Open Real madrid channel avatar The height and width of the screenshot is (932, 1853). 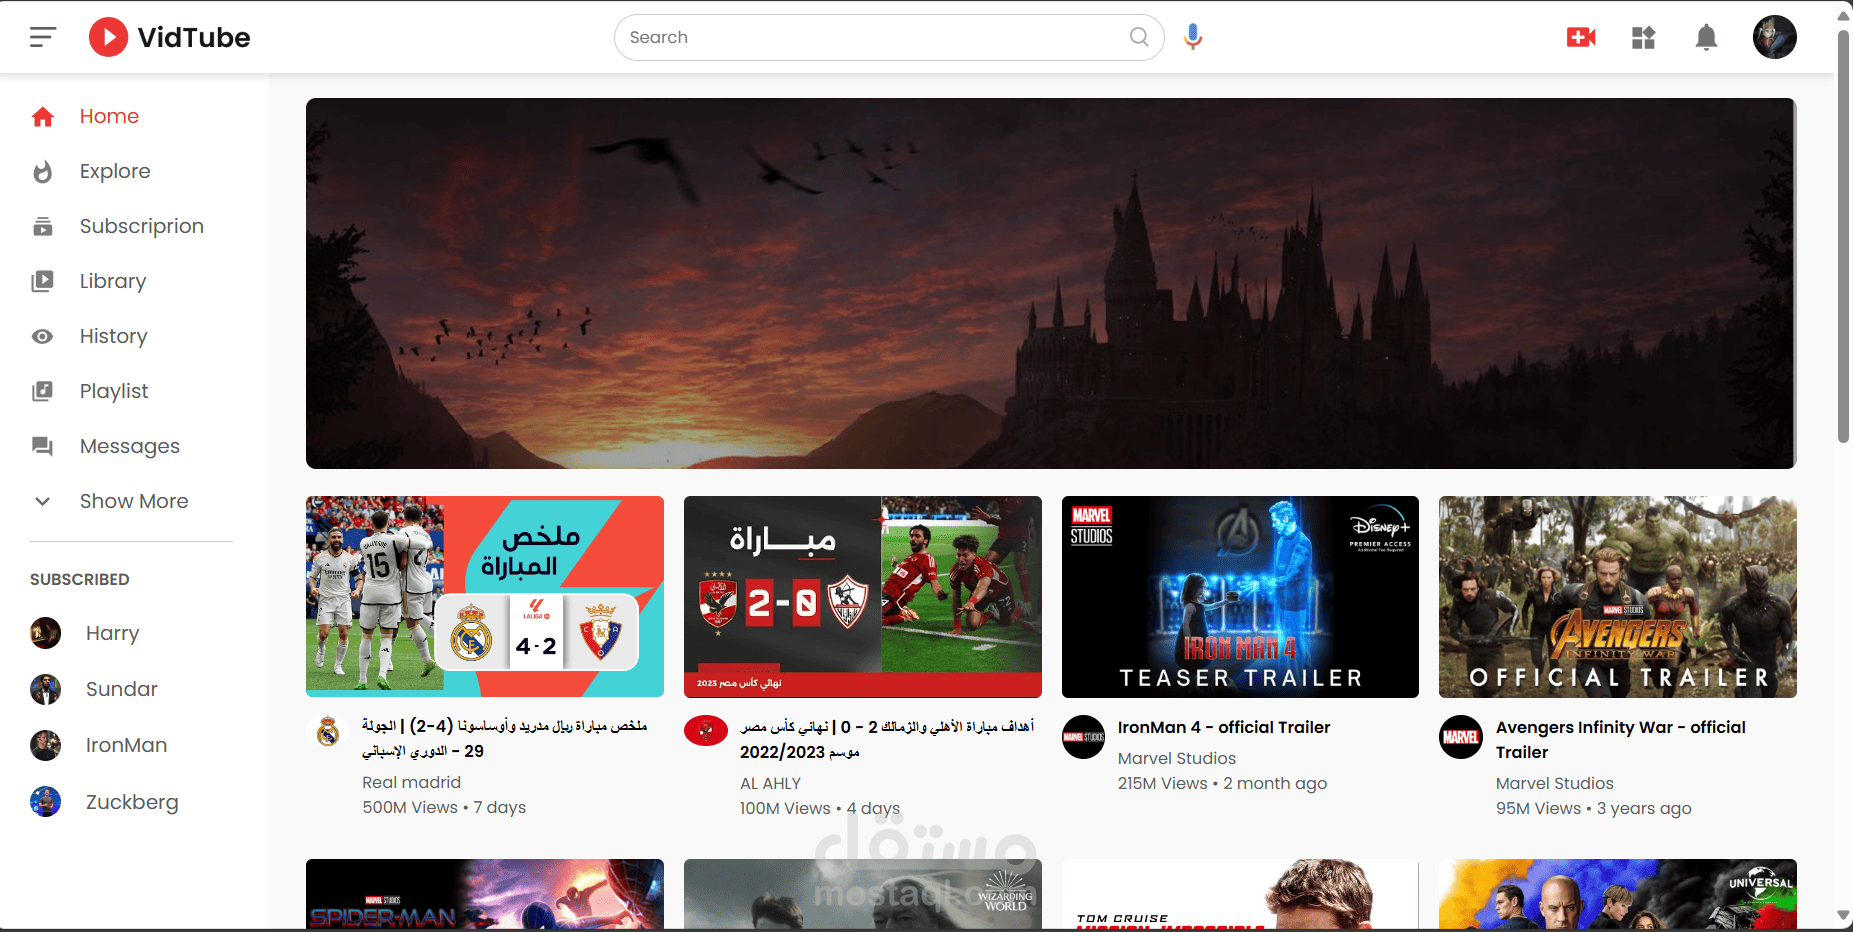pyautogui.click(x=328, y=732)
